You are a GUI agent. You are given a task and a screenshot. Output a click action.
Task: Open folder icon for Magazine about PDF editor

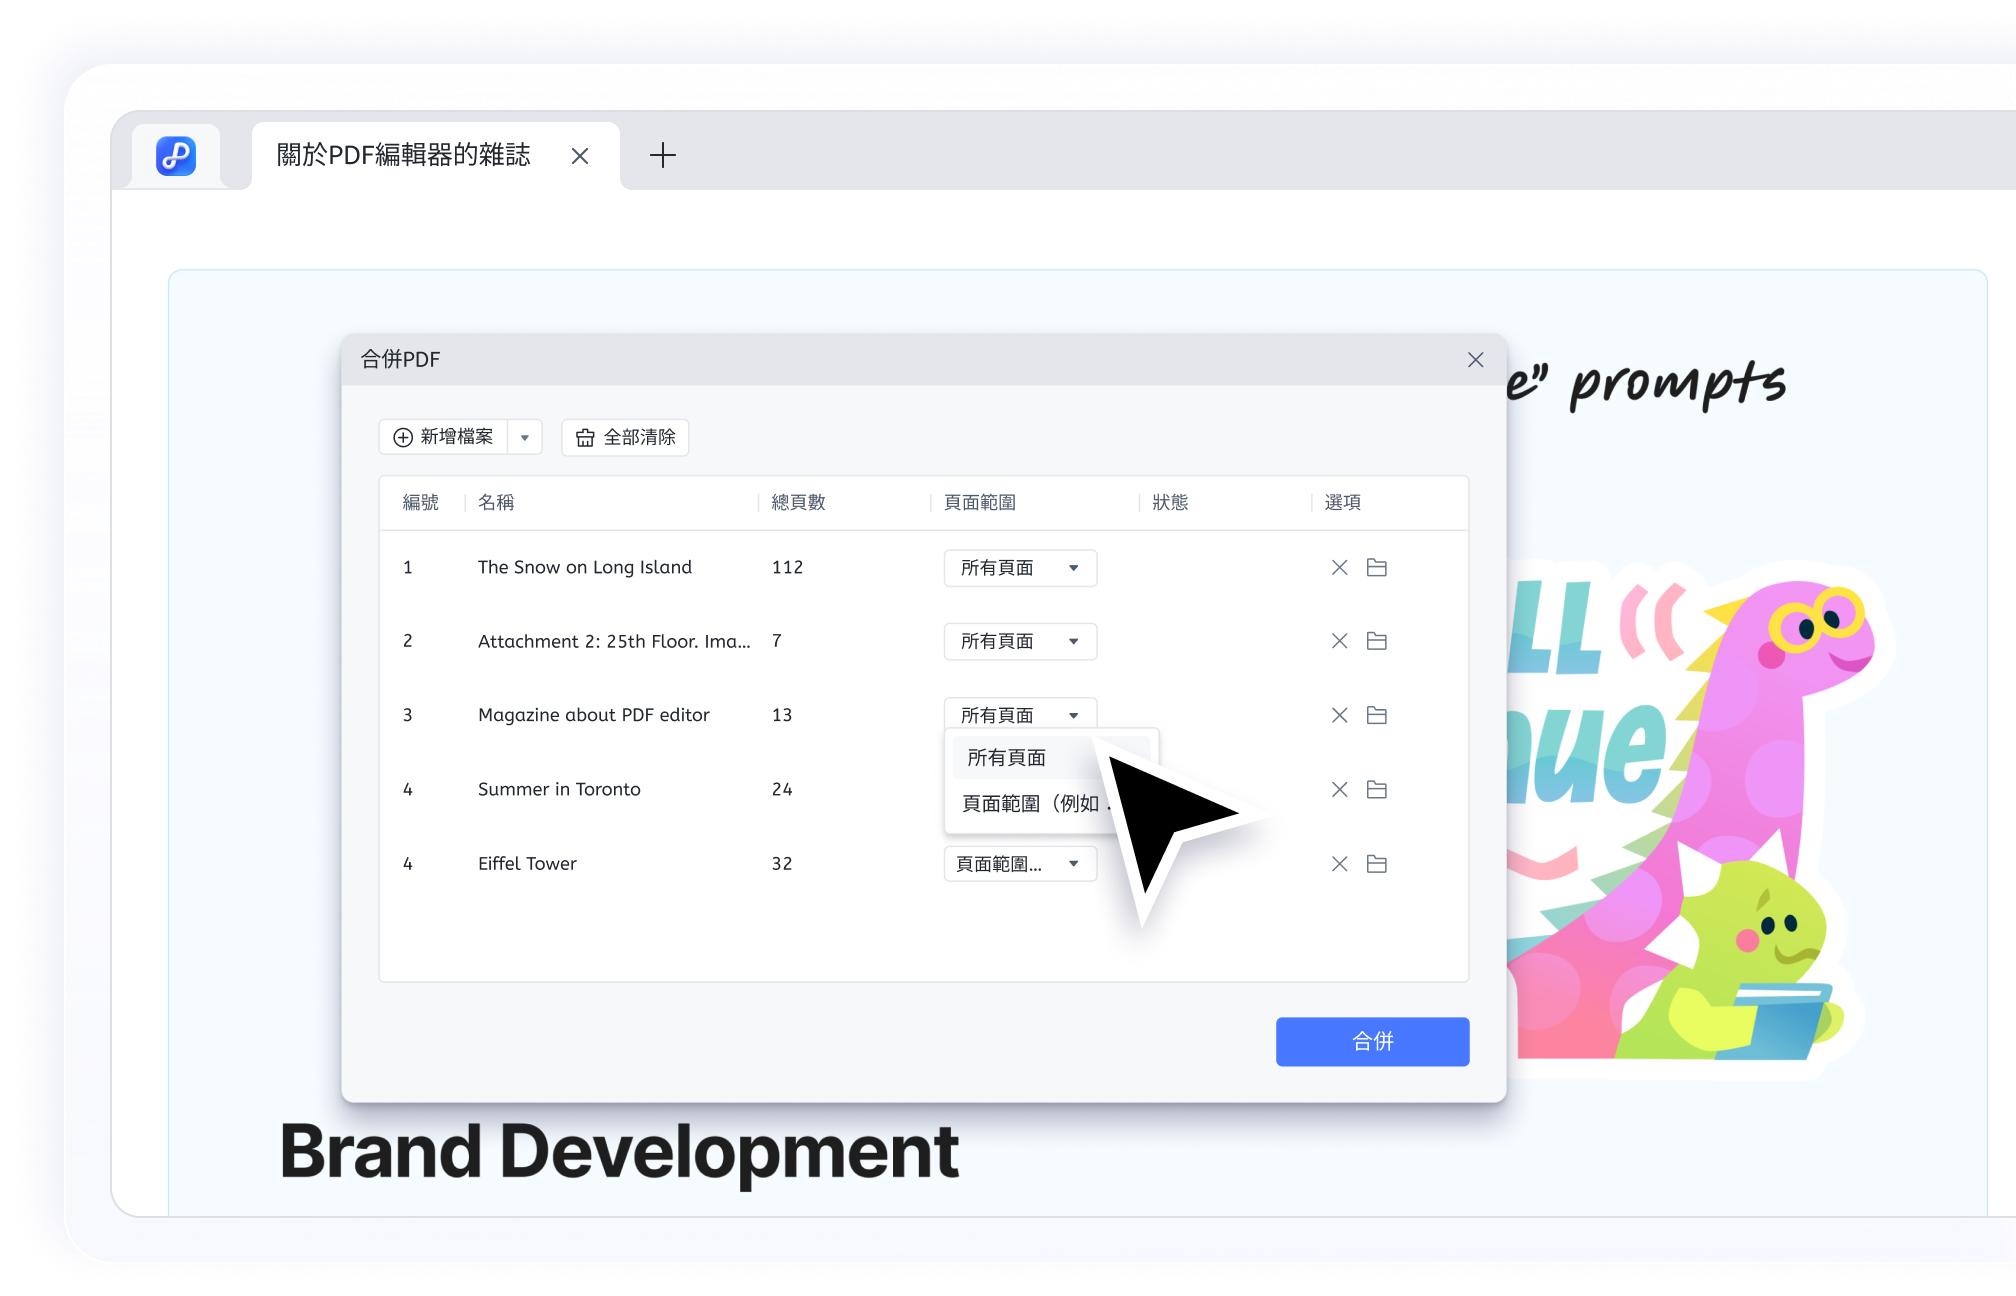(x=1377, y=715)
